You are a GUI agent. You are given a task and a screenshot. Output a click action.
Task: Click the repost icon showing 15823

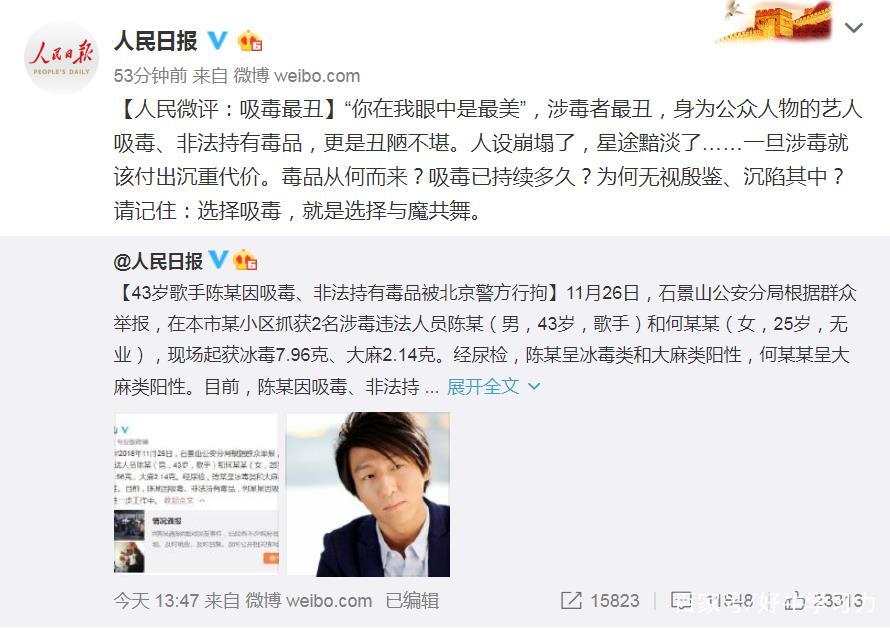(571, 601)
